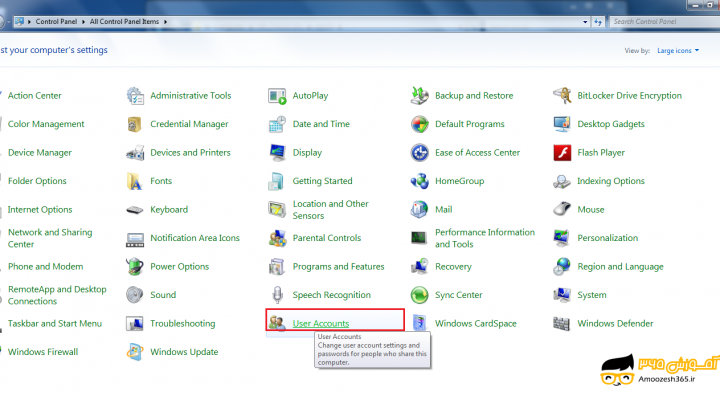Select Control Panel breadcrumb segment

click(x=56, y=22)
